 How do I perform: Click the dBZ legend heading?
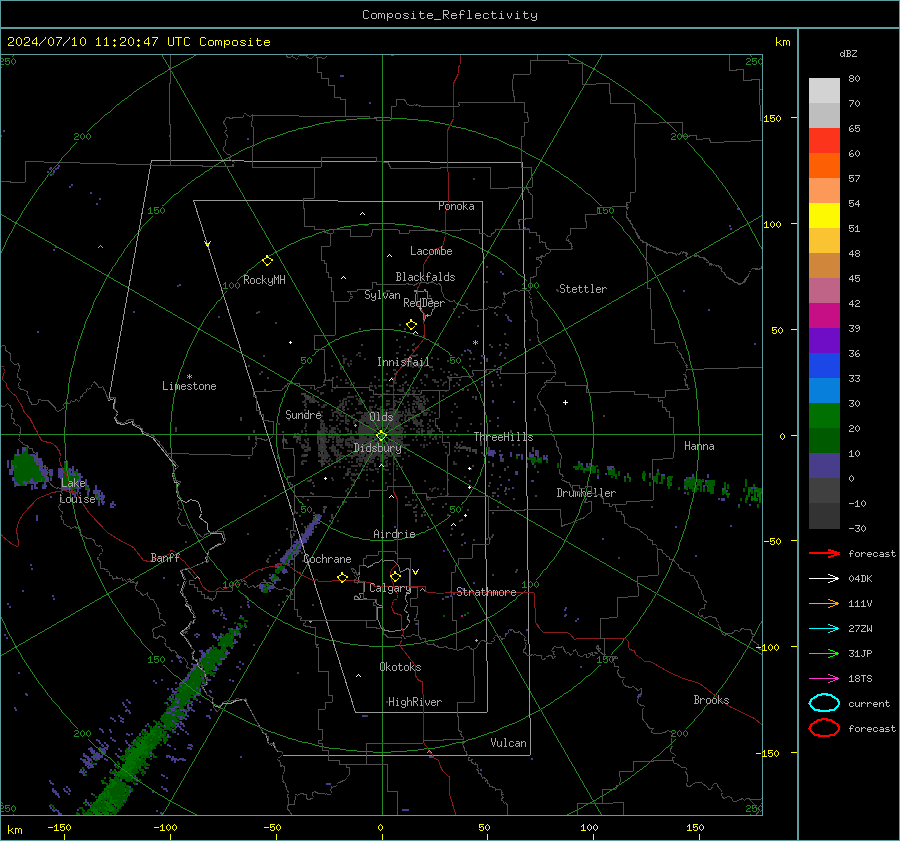click(x=848, y=53)
